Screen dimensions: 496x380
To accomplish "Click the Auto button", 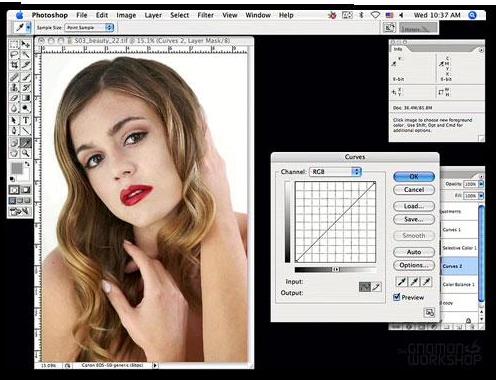I will pos(414,252).
